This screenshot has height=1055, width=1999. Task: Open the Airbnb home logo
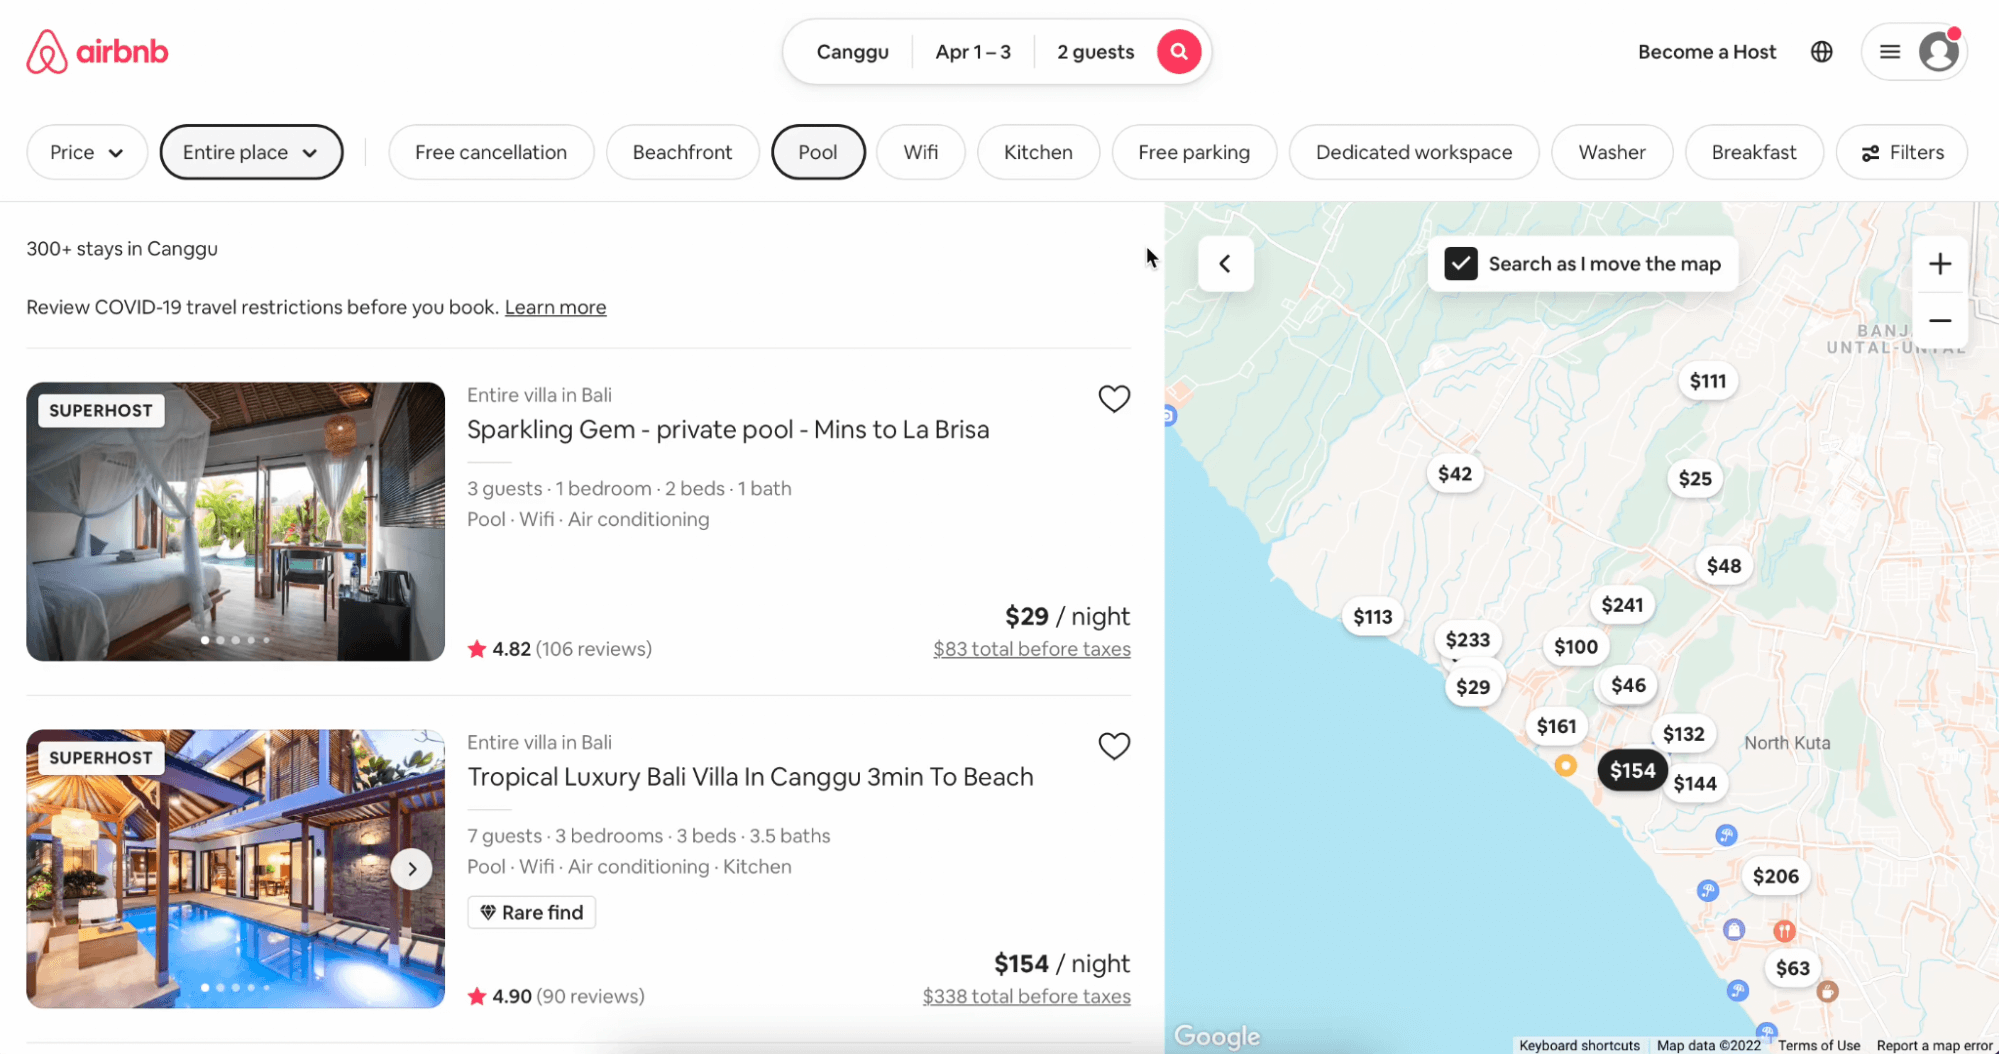pyautogui.click(x=97, y=52)
